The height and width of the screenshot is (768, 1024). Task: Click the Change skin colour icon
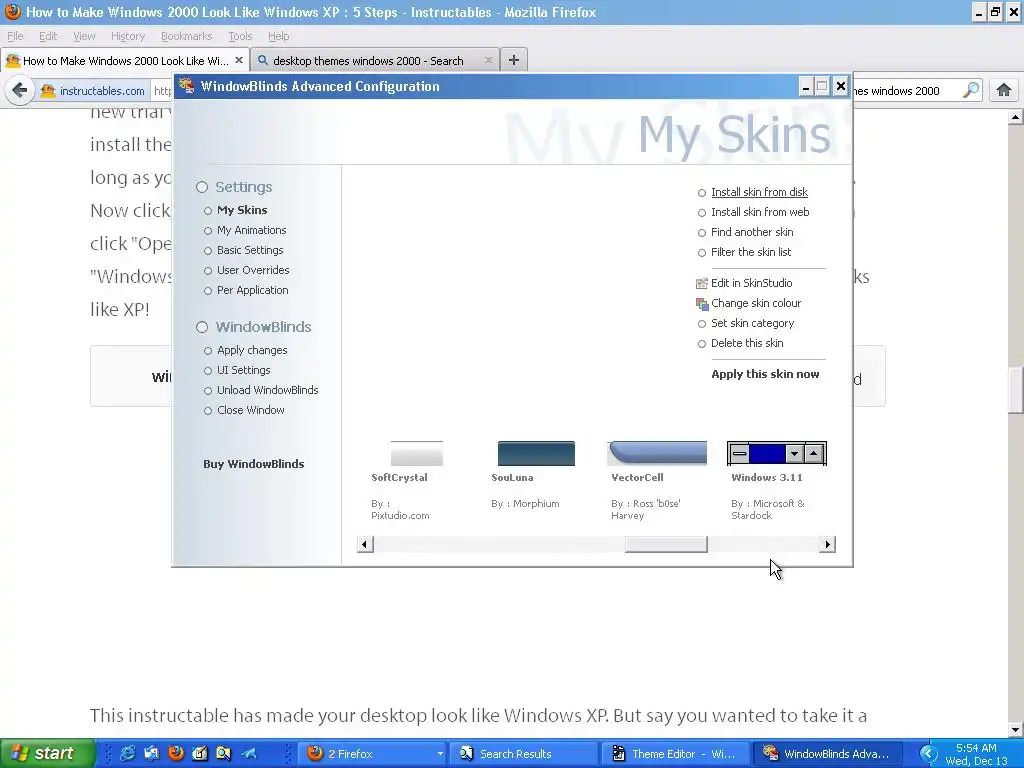coord(702,304)
